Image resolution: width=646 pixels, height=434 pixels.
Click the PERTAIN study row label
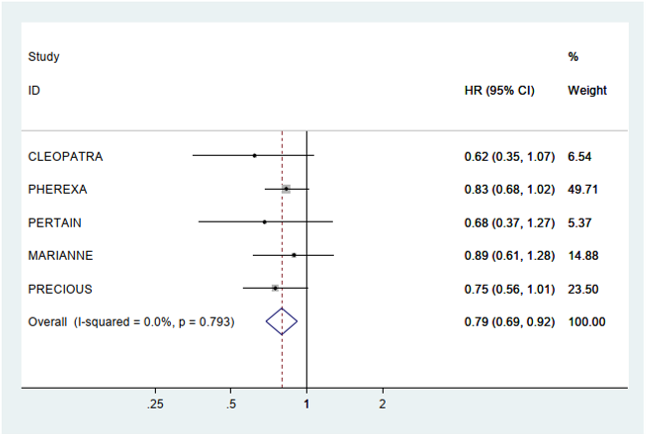55,222
